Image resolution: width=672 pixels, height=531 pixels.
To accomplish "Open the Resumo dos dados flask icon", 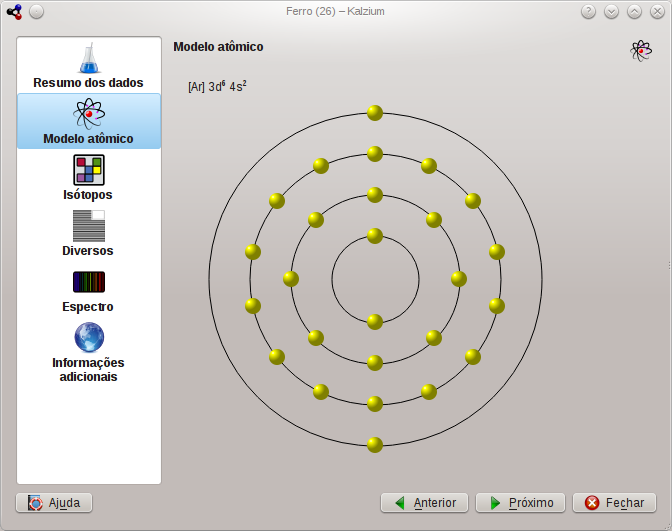I will point(89,58).
